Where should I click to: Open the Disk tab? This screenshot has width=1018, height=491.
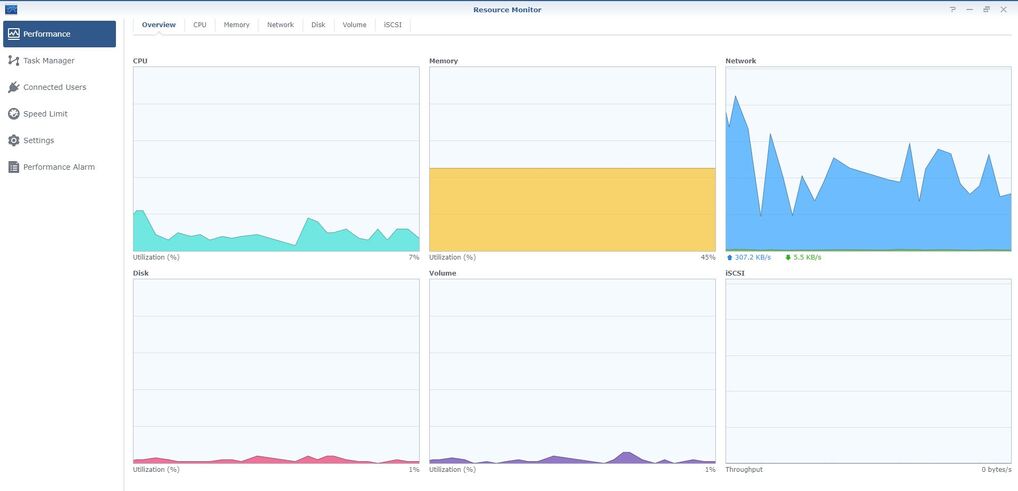tap(318, 25)
